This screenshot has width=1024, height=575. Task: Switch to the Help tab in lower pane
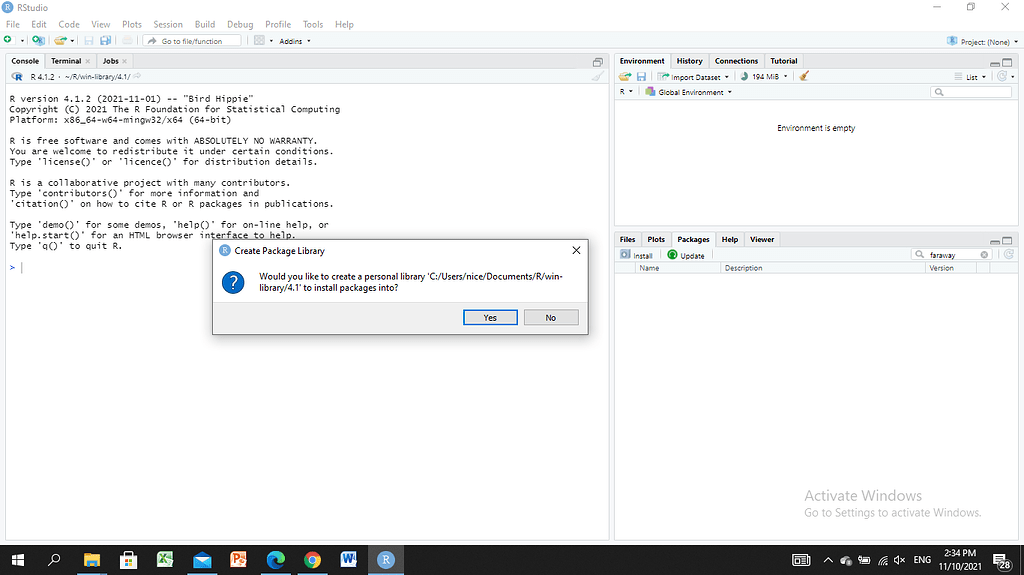[x=729, y=239]
